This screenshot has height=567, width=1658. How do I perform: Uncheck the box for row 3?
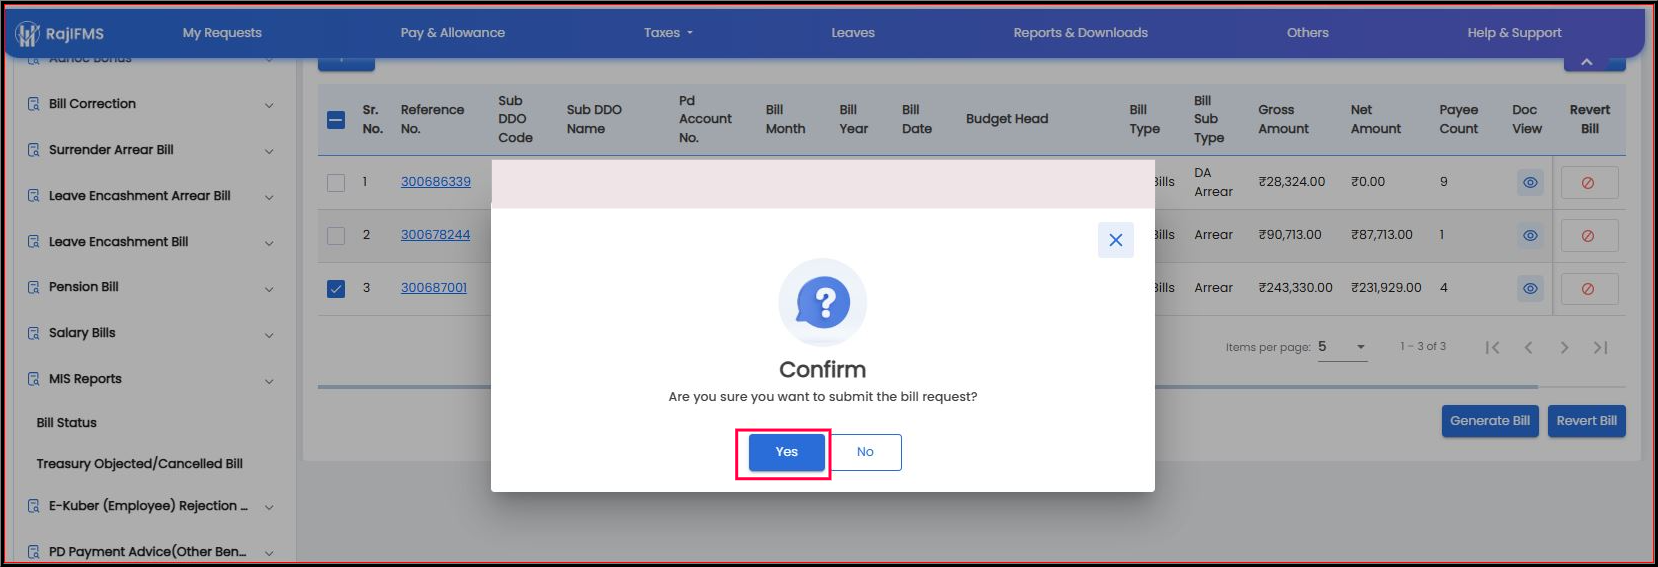pos(336,289)
